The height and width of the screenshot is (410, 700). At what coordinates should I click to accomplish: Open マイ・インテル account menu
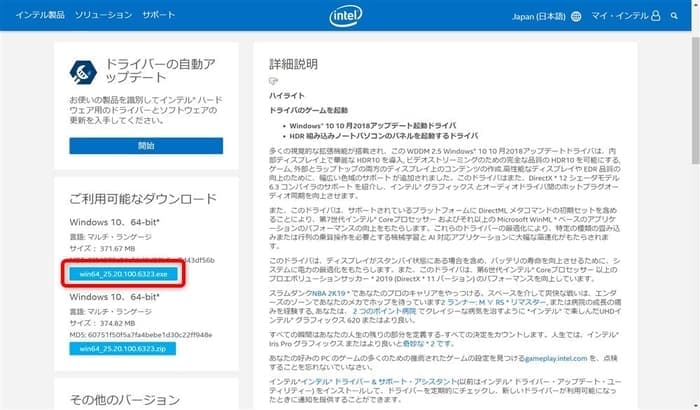(x=619, y=16)
